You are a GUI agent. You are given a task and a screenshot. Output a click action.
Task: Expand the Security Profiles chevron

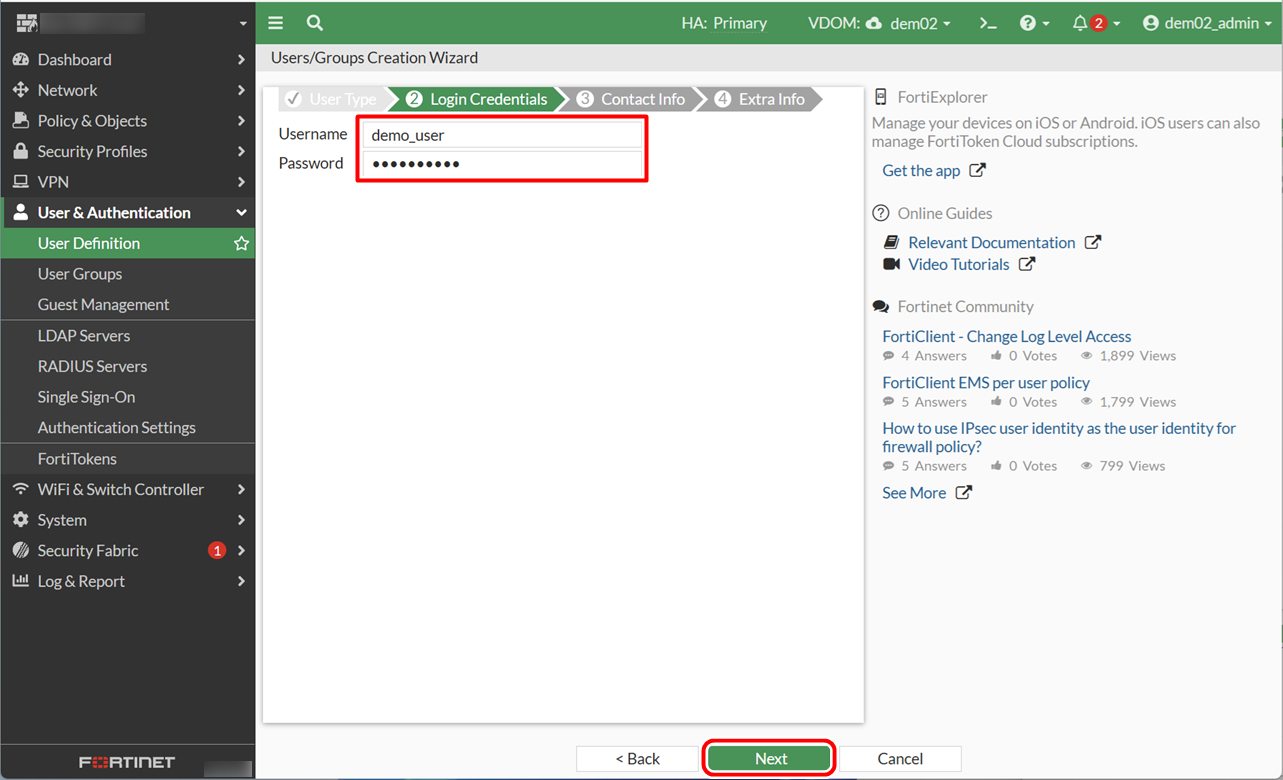pyautogui.click(x=241, y=152)
